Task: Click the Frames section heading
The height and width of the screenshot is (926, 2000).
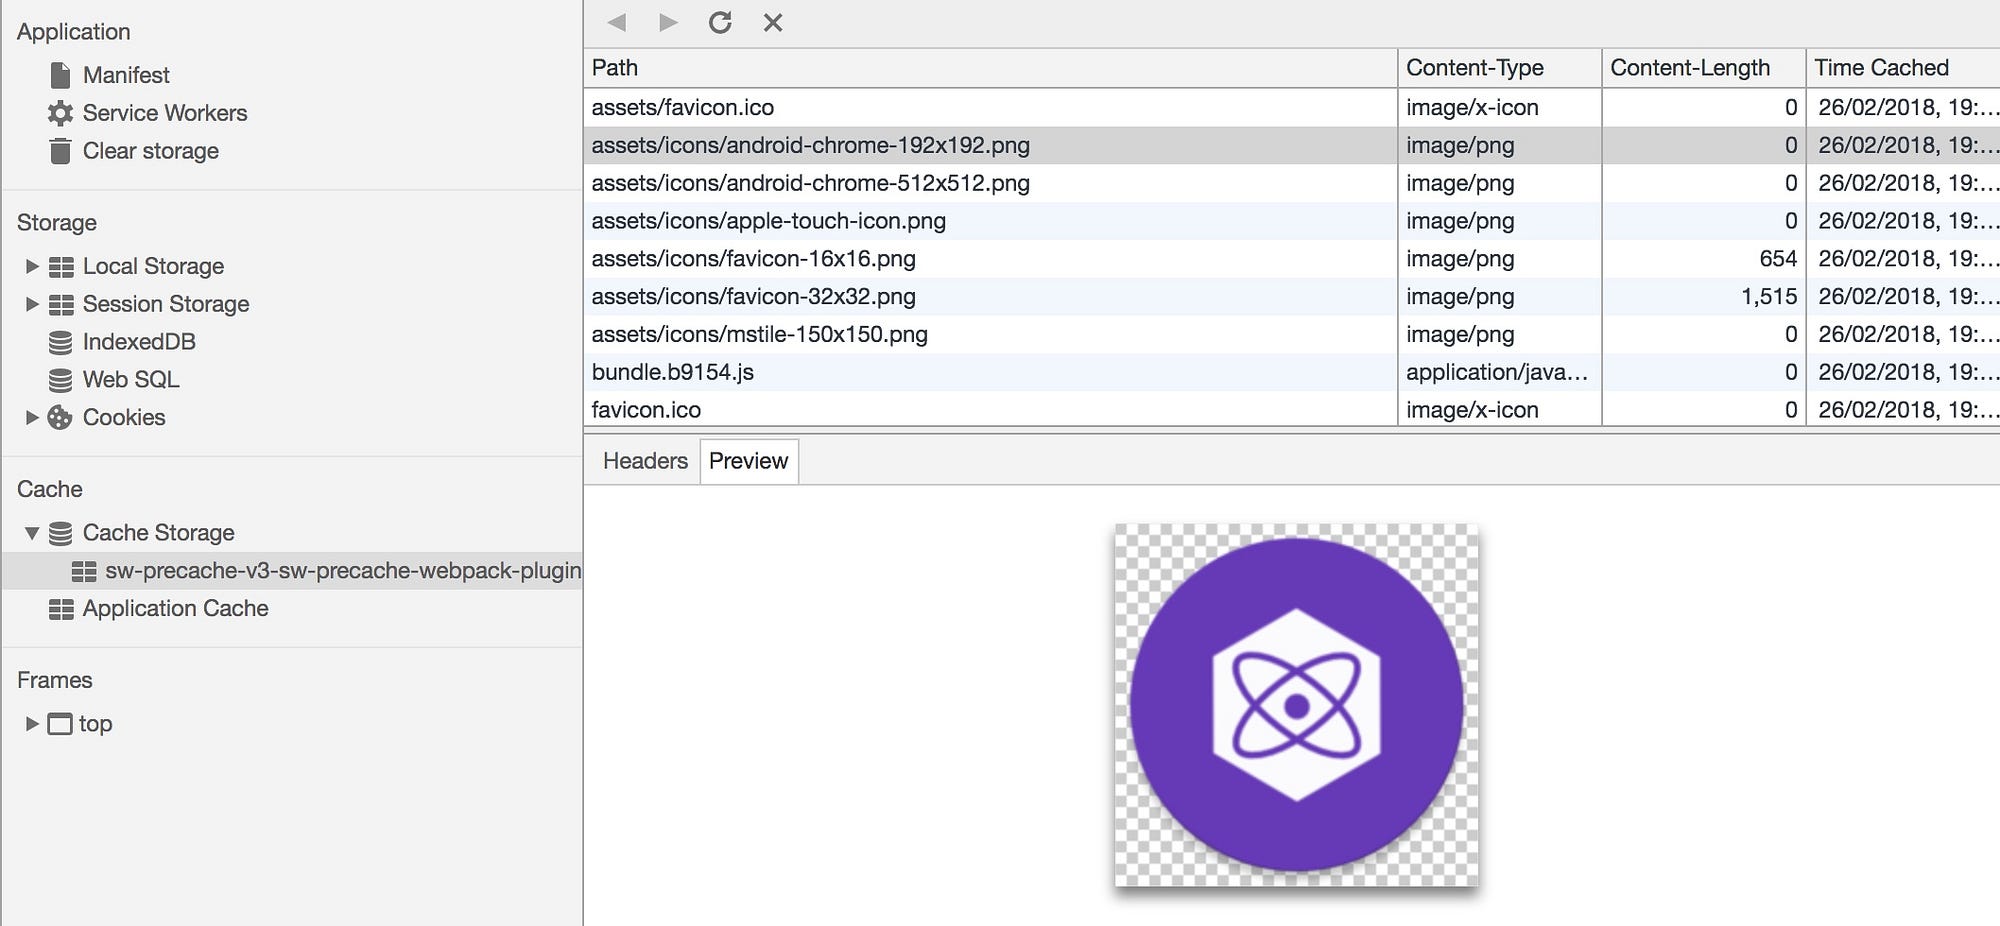Action: (55, 680)
